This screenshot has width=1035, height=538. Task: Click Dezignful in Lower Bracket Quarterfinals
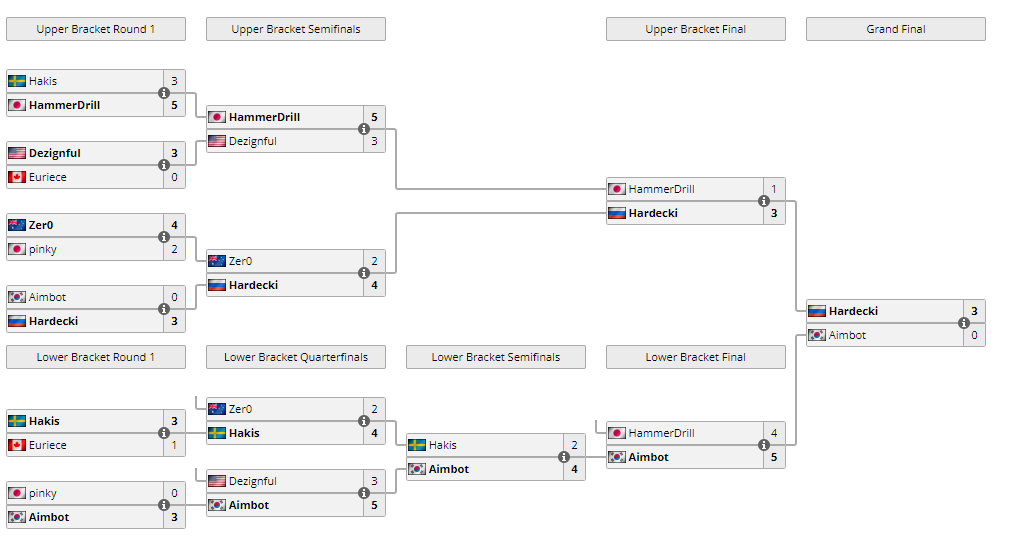click(253, 481)
